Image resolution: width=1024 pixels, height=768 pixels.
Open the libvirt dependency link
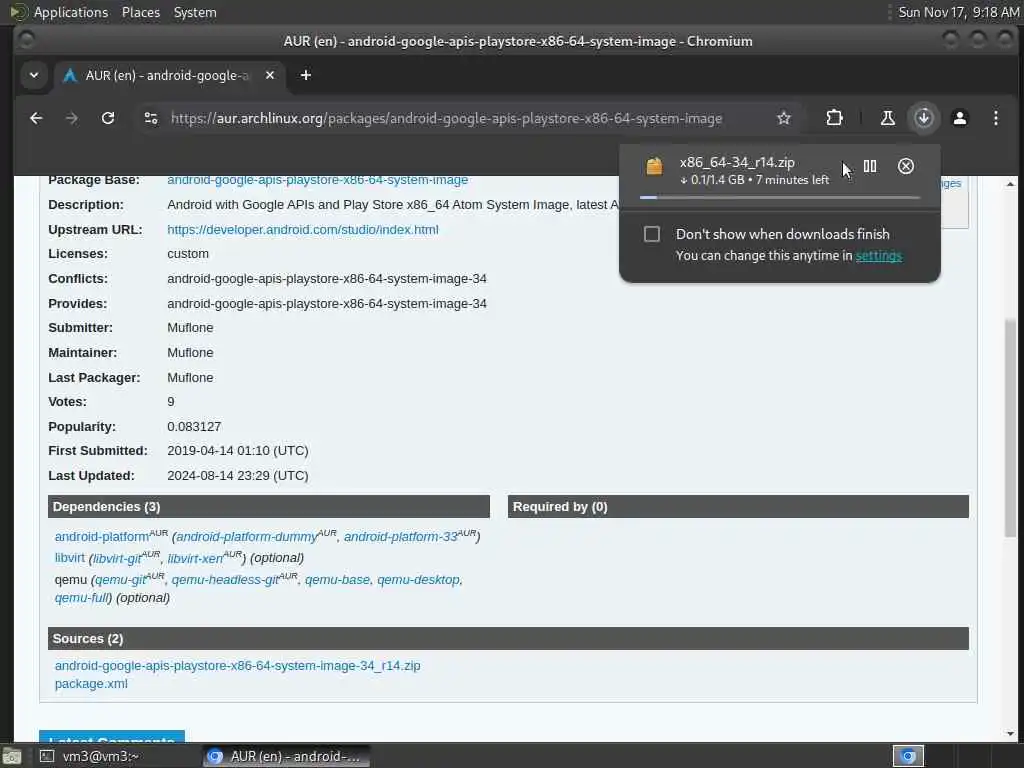coord(69,558)
